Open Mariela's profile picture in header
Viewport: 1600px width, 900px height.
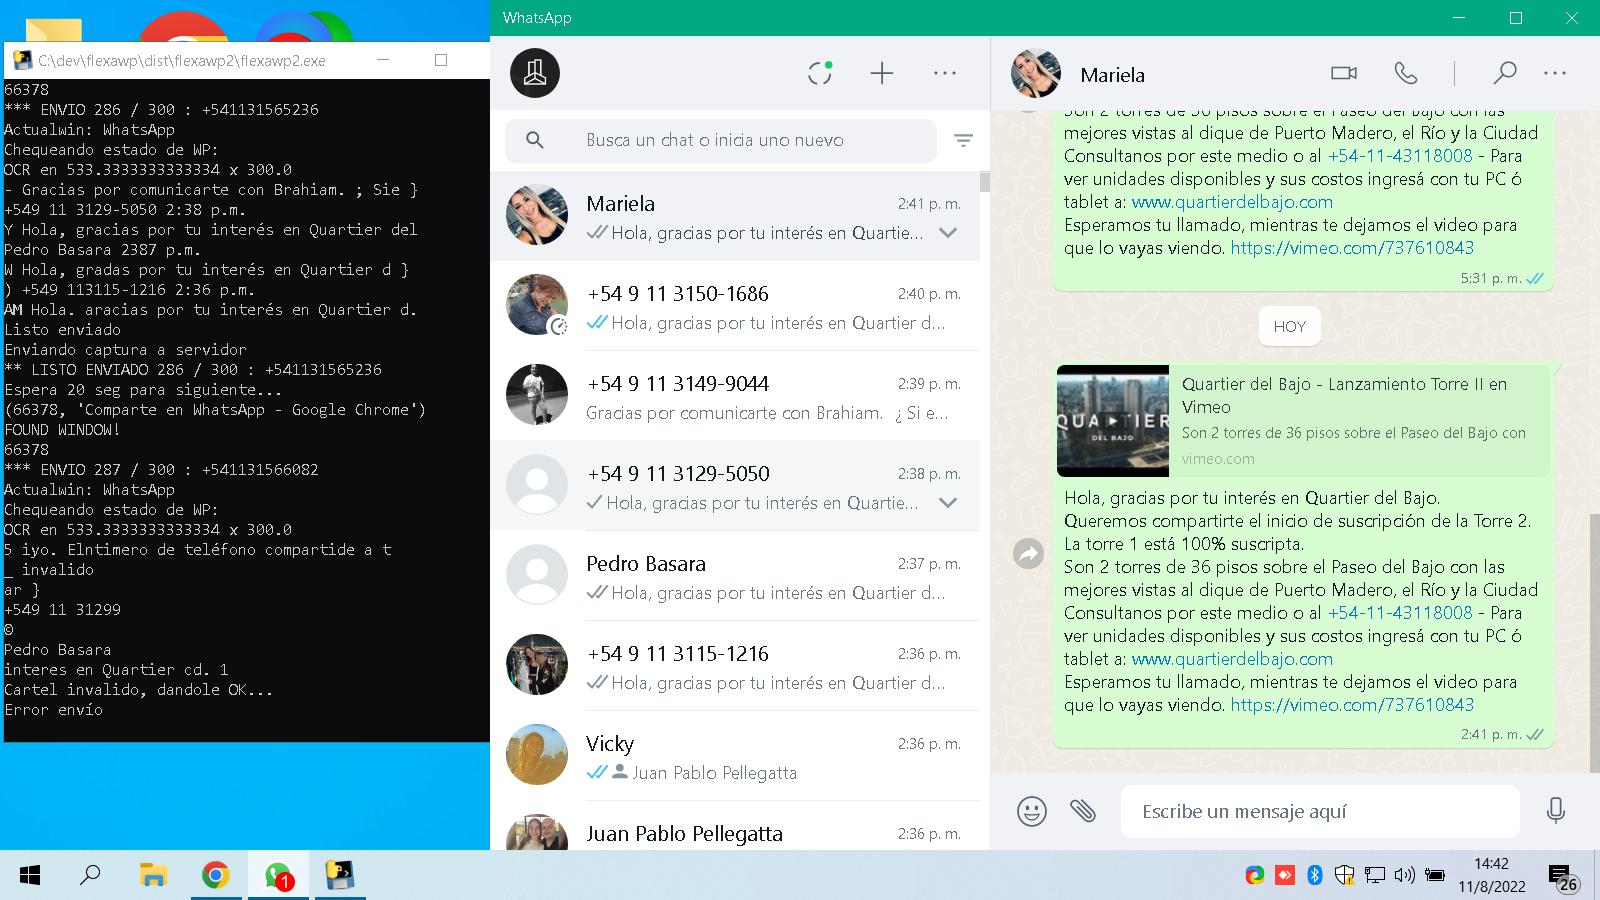(1035, 74)
